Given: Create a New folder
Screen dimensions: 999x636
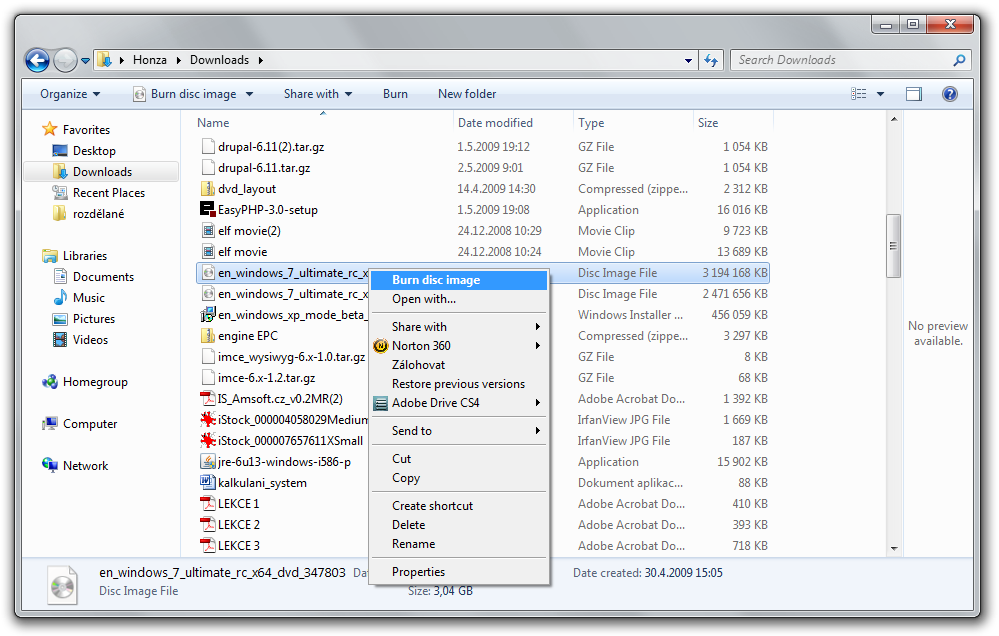Looking at the screenshot, I should (466, 94).
